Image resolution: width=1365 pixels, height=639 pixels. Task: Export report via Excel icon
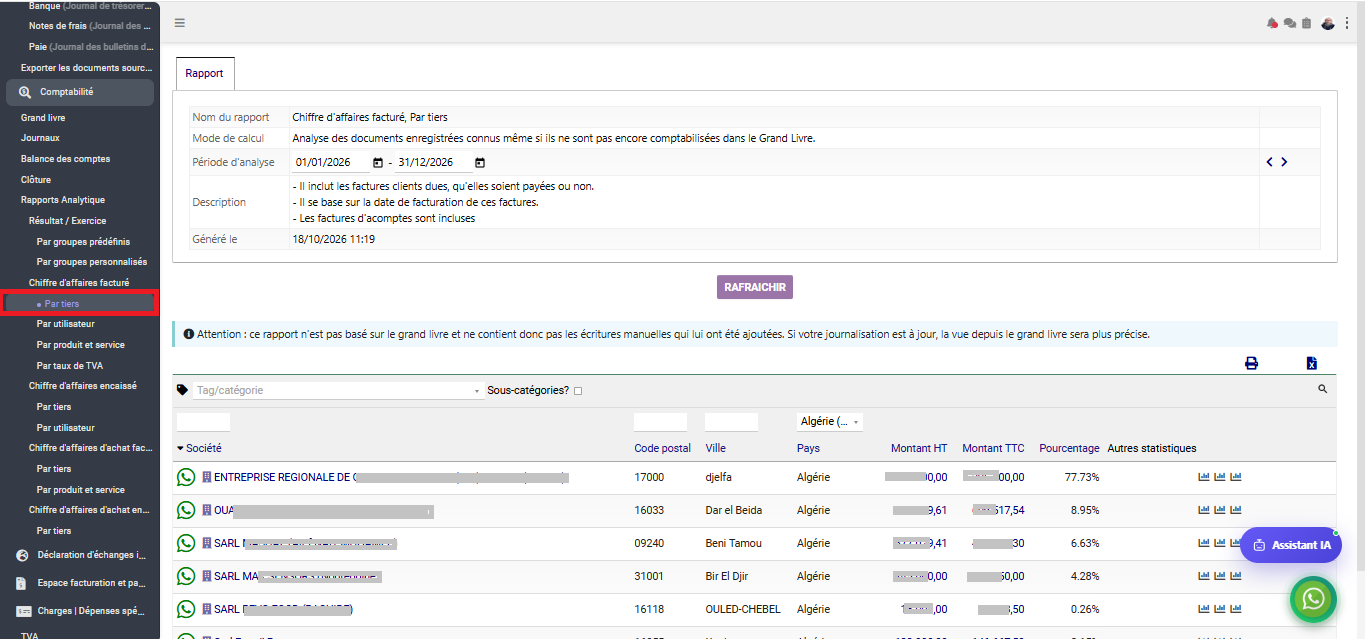coord(1312,363)
